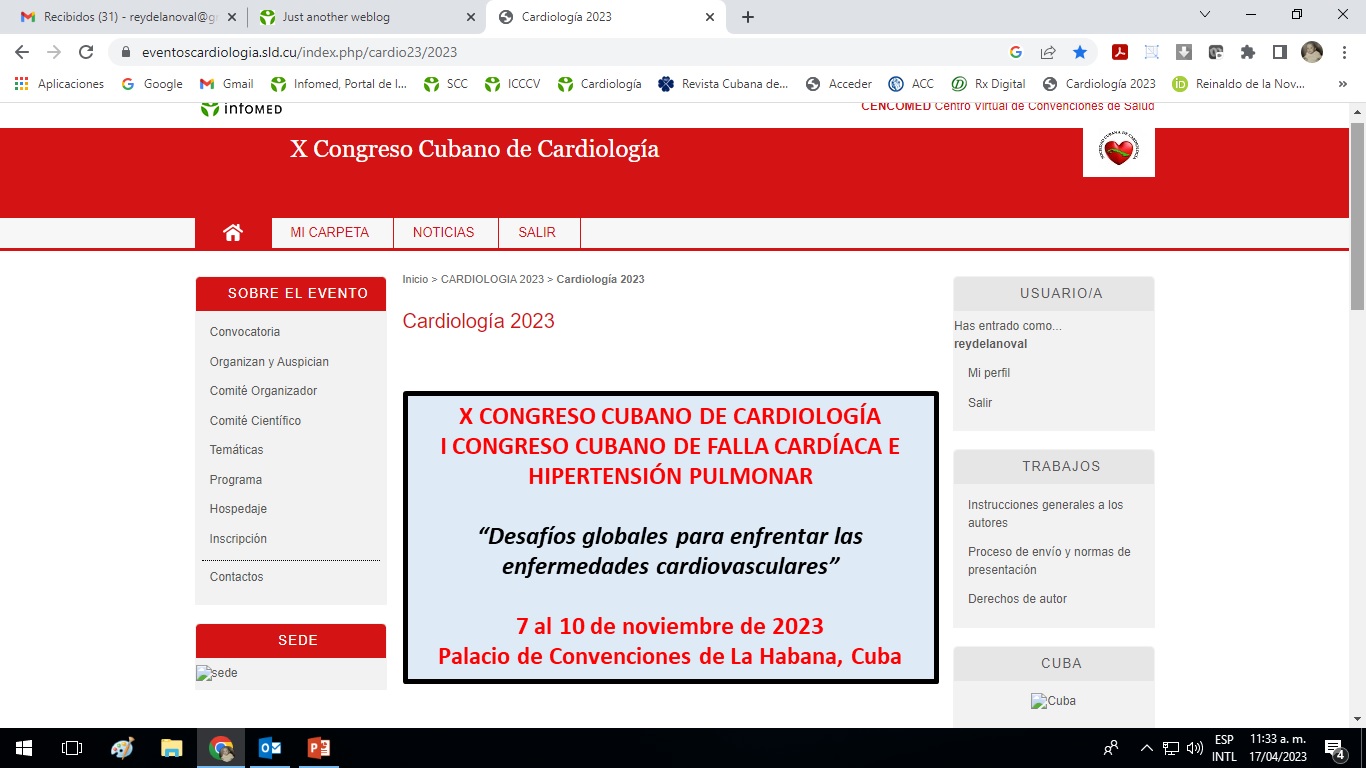Screen dimensions: 1366x768
Task: Open the Convocatoria sidebar link
Action: pyautogui.click(x=245, y=332)
